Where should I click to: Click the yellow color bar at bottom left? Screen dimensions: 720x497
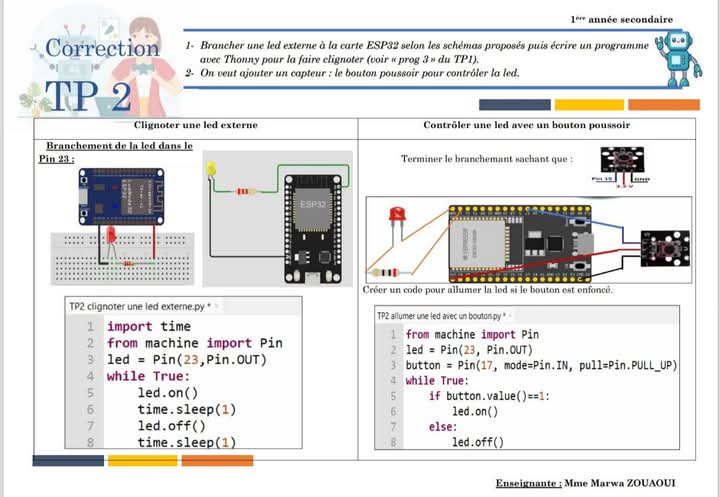tap(142, 461)
